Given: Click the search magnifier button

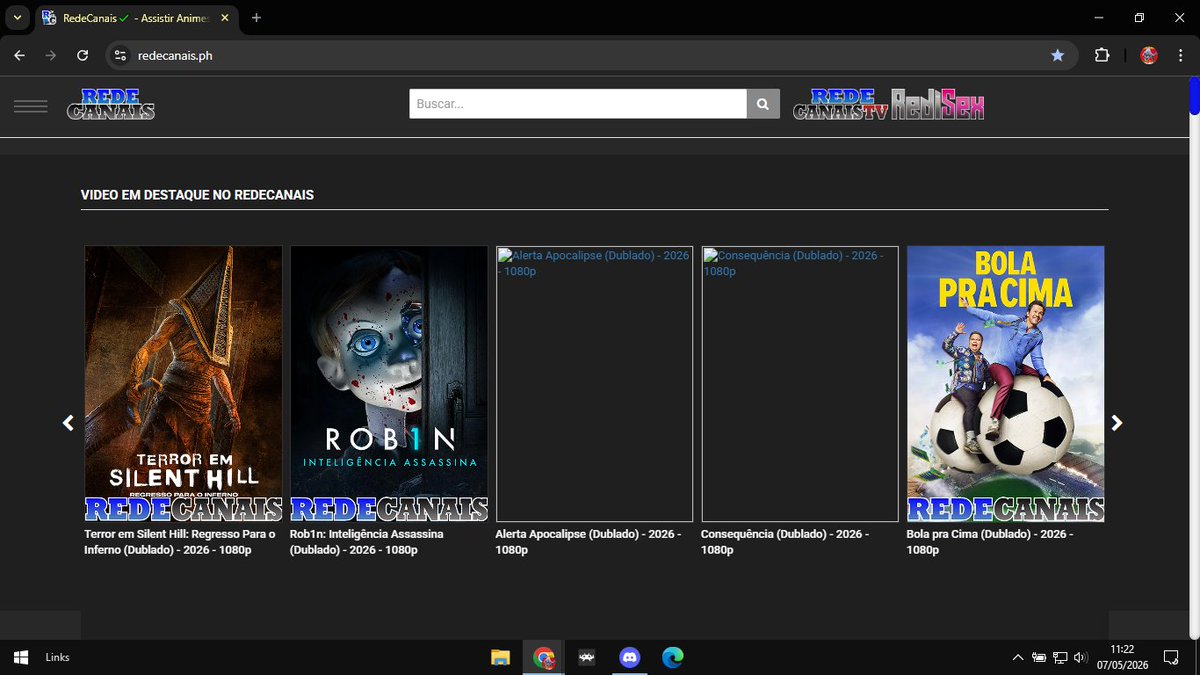Looking at the screenshot, I should 763,104.
